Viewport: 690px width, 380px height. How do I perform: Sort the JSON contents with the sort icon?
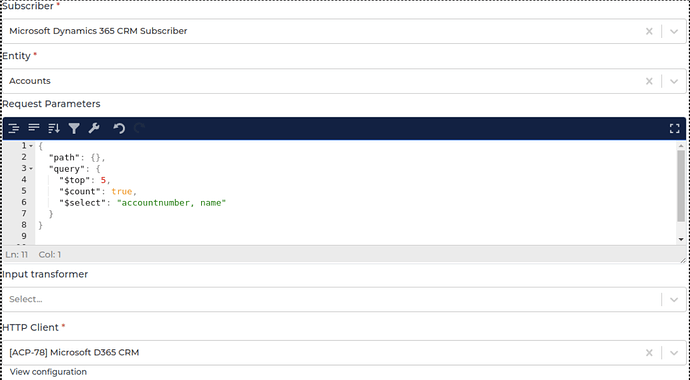click(54, 128)
